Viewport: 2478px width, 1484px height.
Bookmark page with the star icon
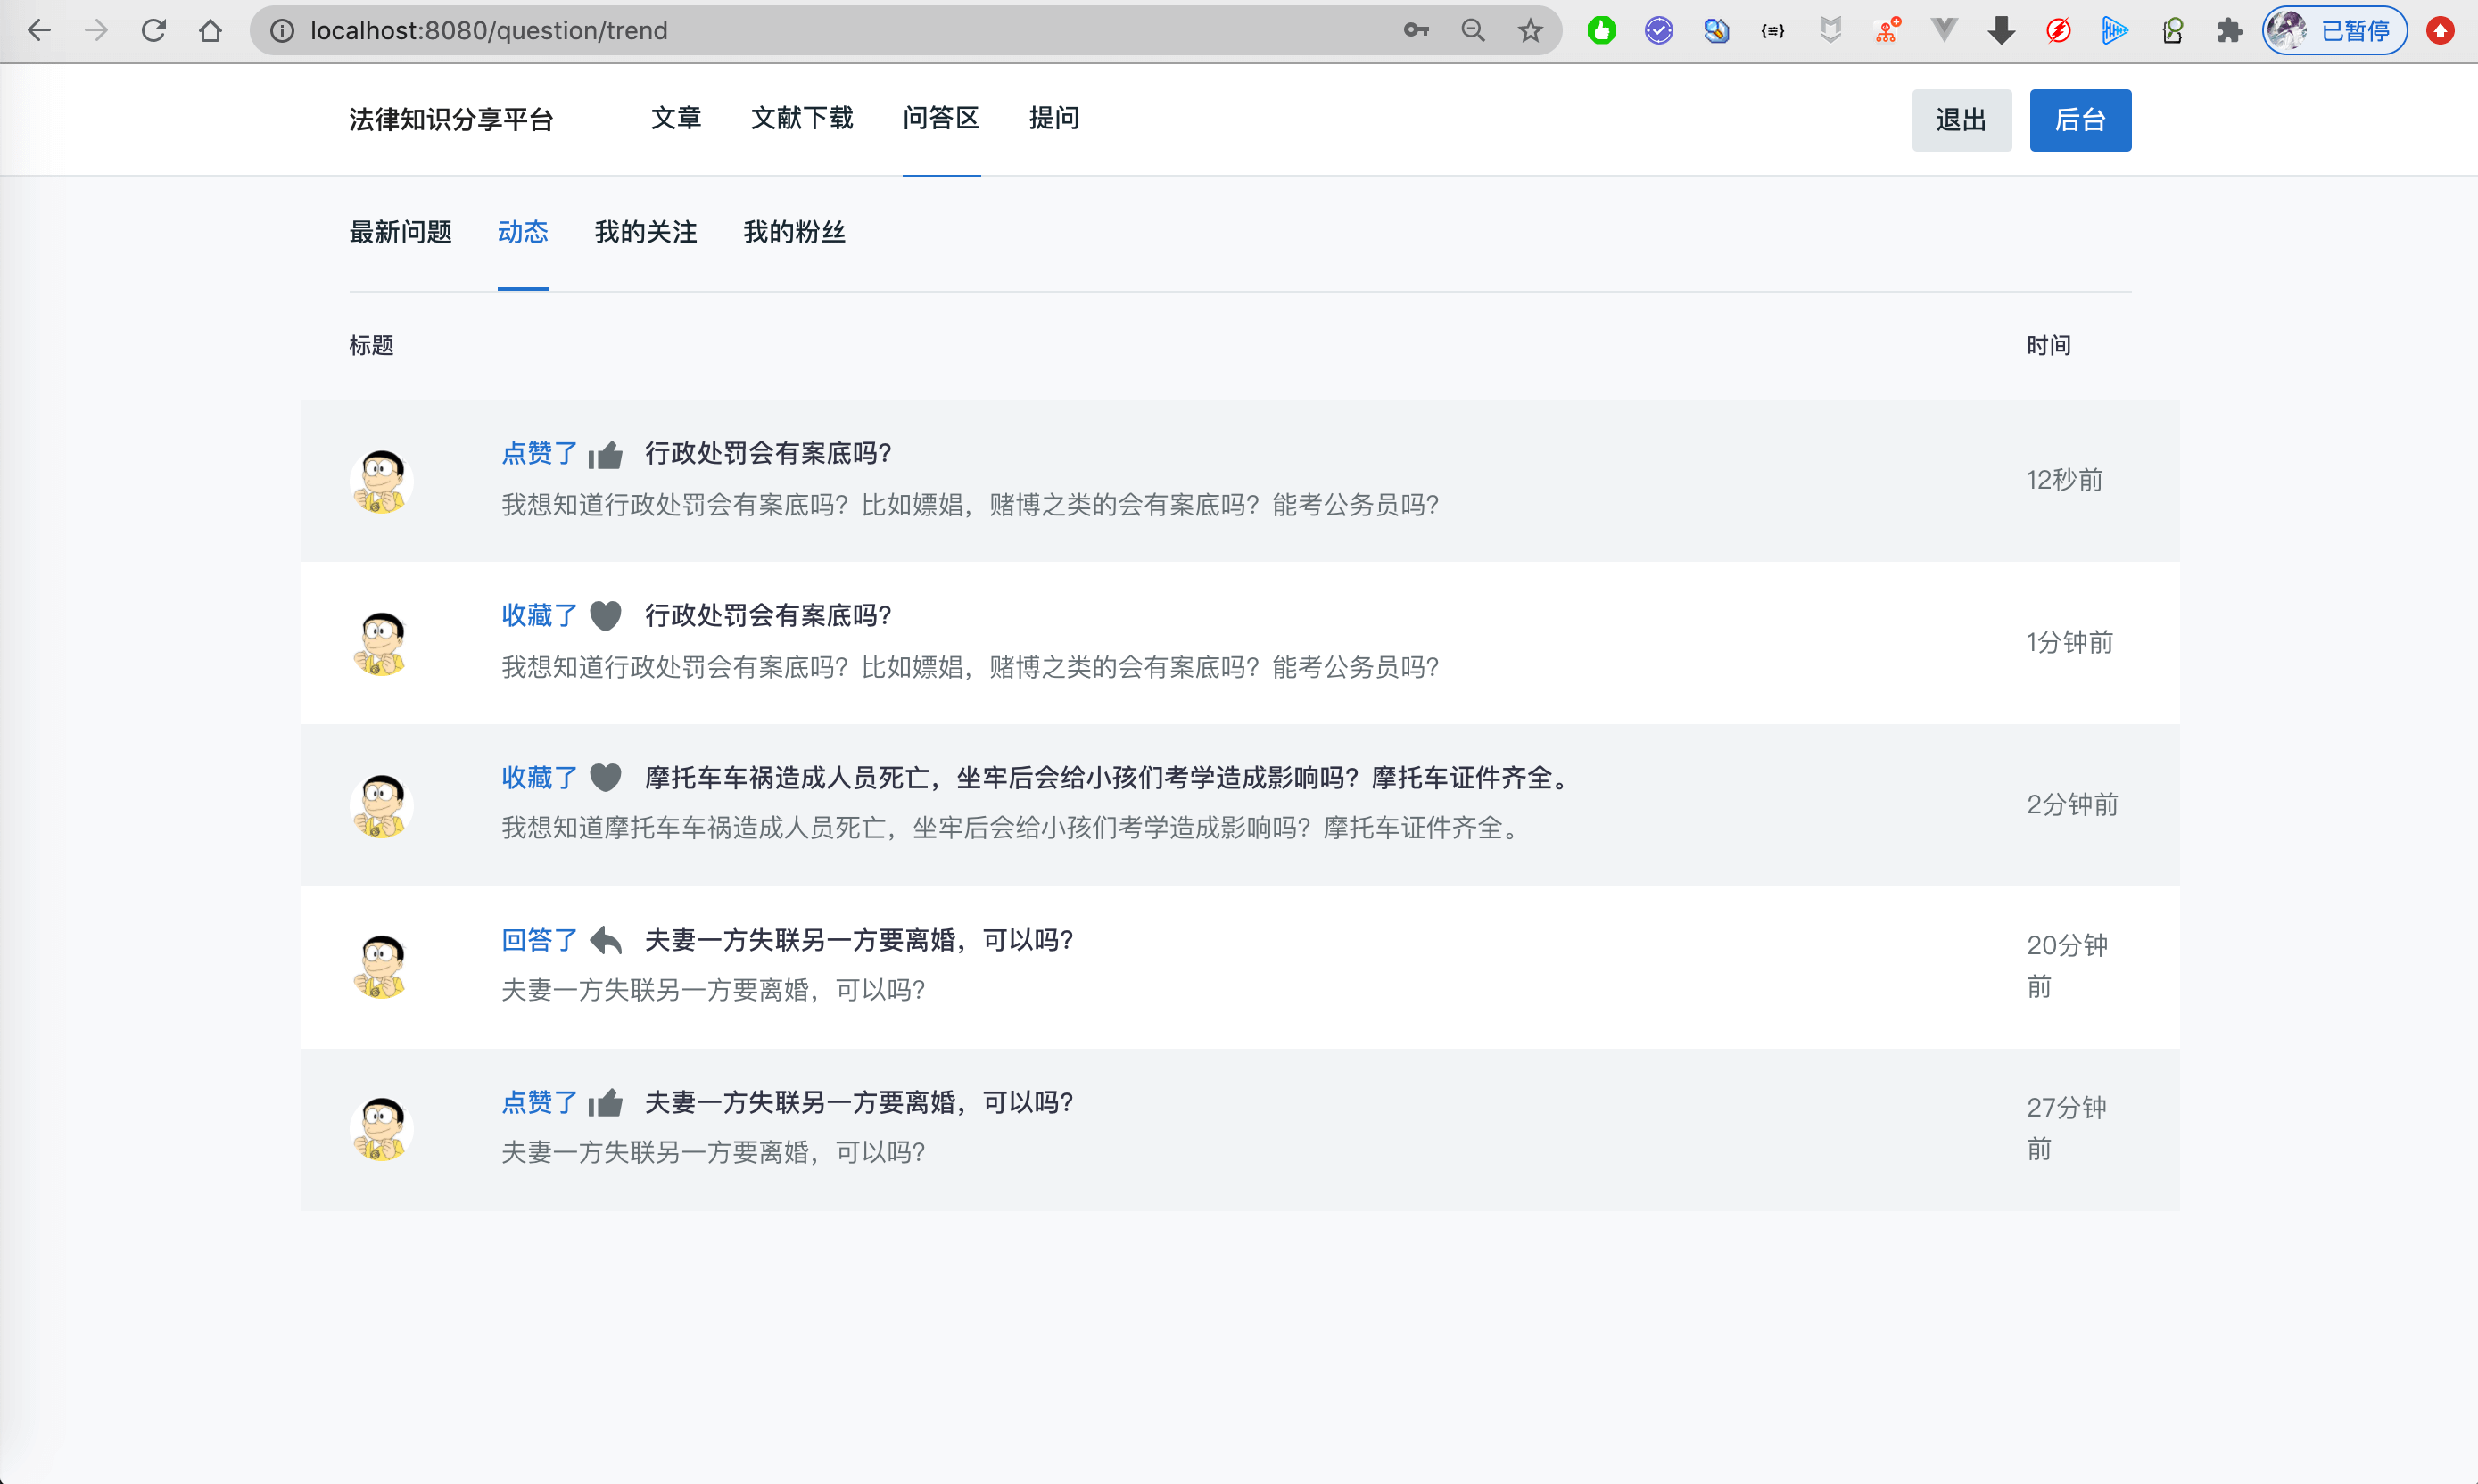(x=1529, y=30)
